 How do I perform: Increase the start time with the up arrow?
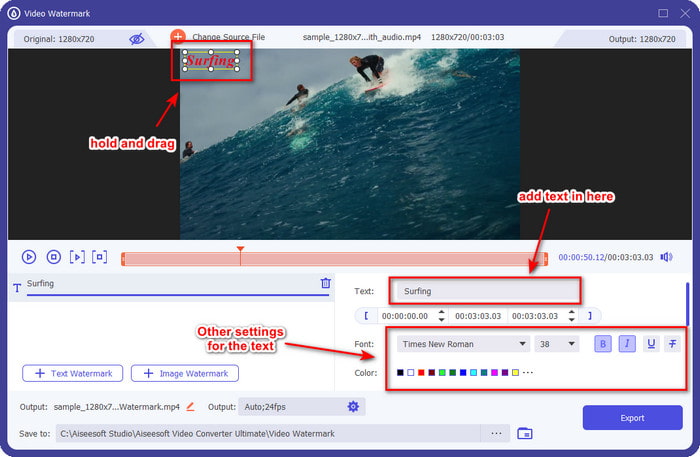(x=442, y=312)
